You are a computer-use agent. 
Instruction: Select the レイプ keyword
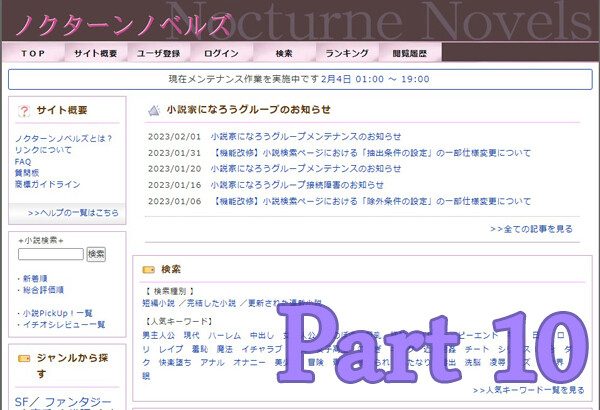click(171, 349)
